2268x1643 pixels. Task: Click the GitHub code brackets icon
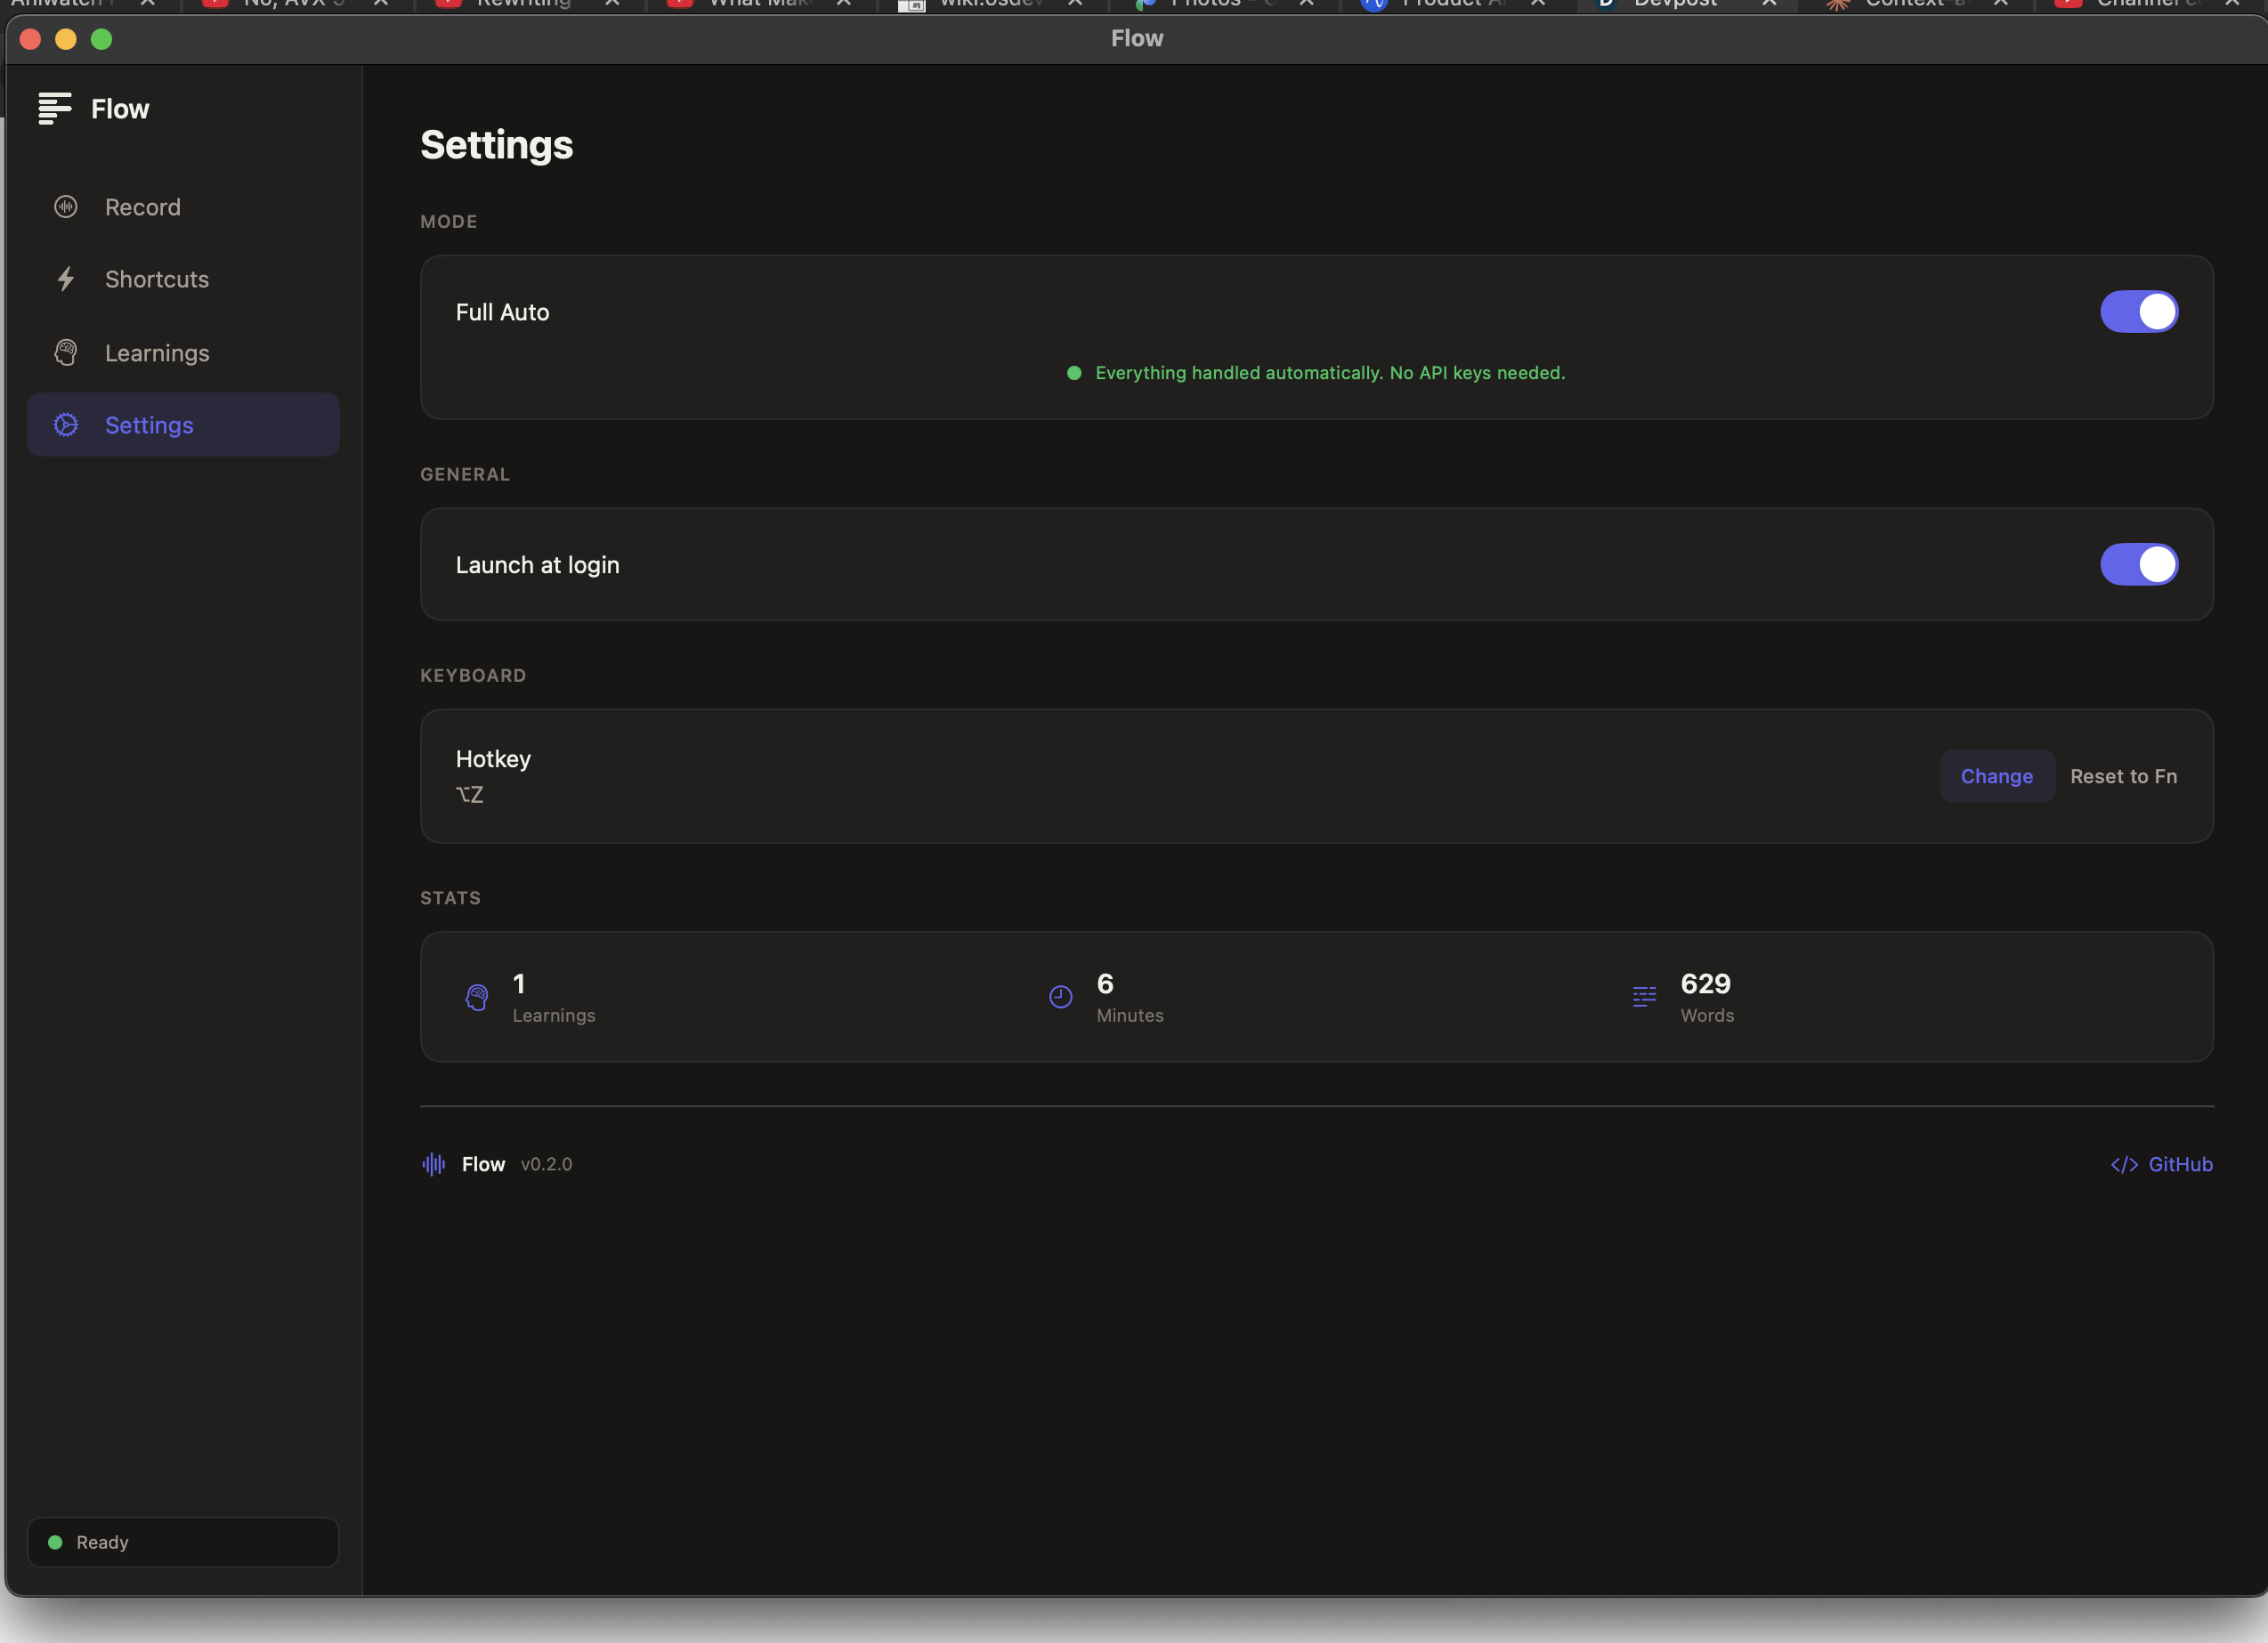pos(2124,1165)
